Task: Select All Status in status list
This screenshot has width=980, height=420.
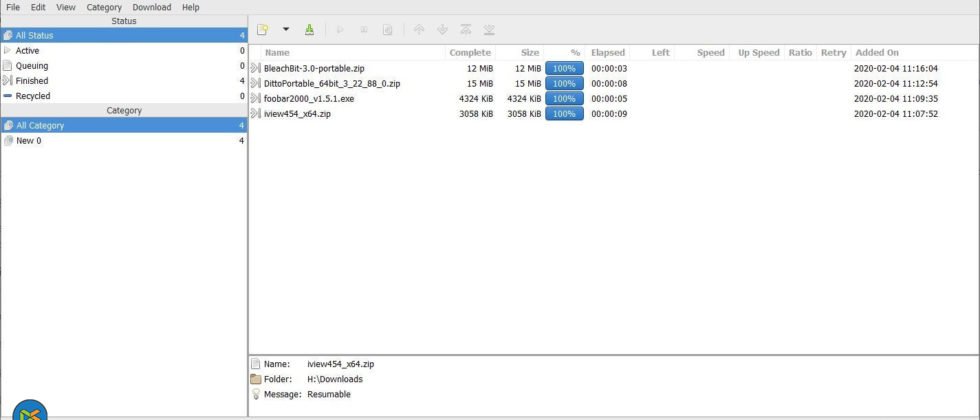Action: pos(124,36)
